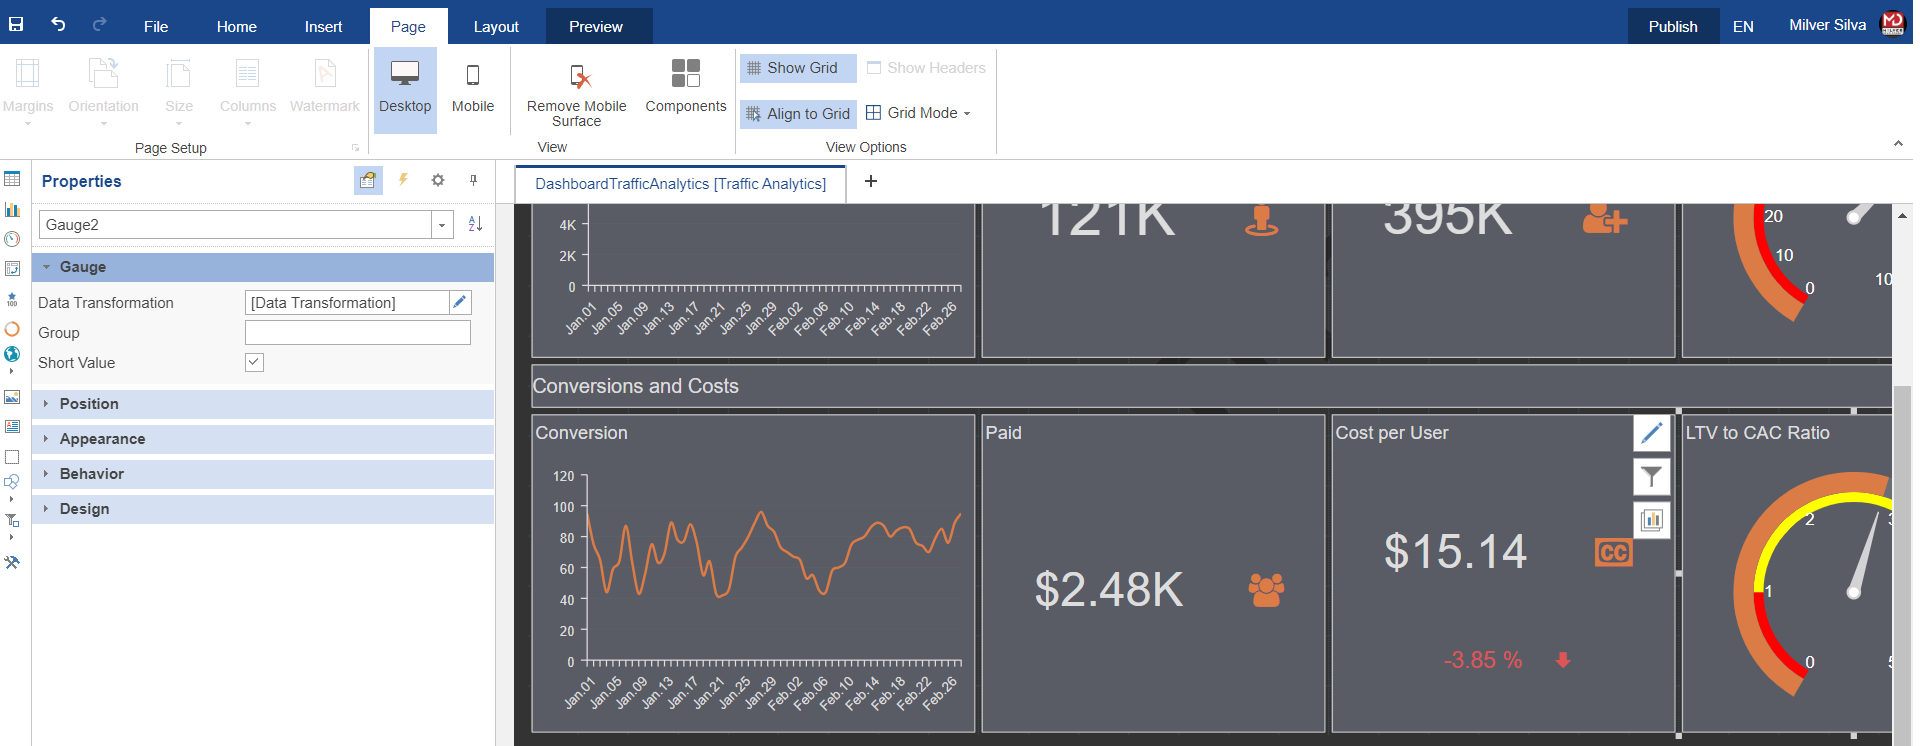Click the edit pencil on Cost per User
This screenshot has height=746, width=1920.
tap(1652, 433)
